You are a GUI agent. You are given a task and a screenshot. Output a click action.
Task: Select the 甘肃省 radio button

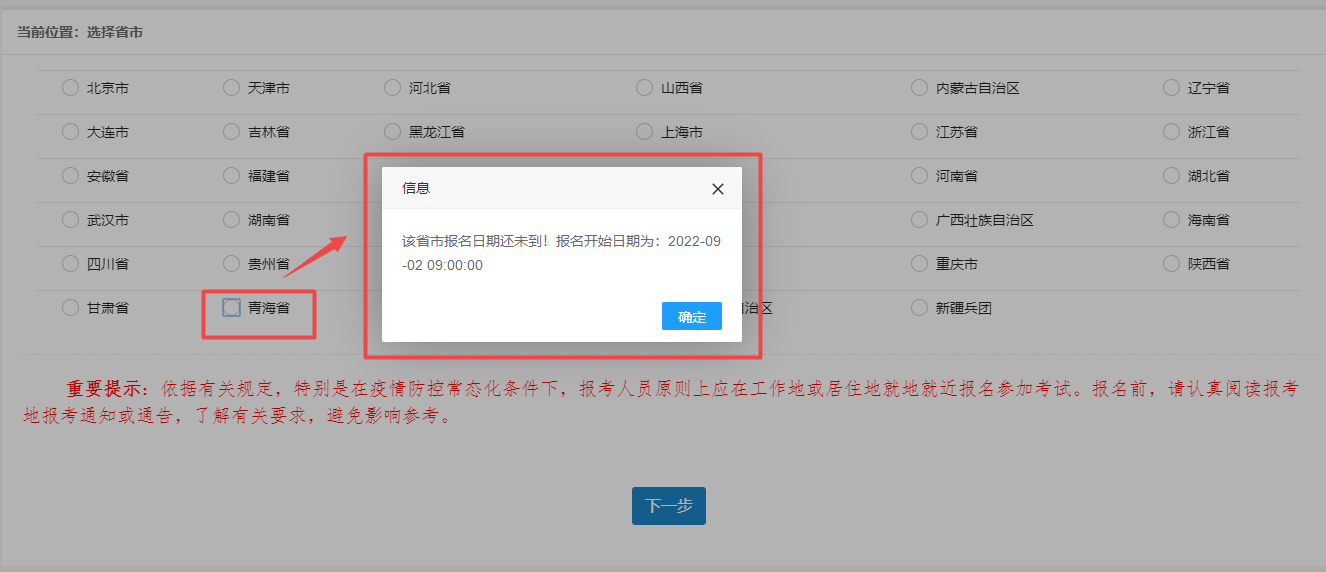70,308
